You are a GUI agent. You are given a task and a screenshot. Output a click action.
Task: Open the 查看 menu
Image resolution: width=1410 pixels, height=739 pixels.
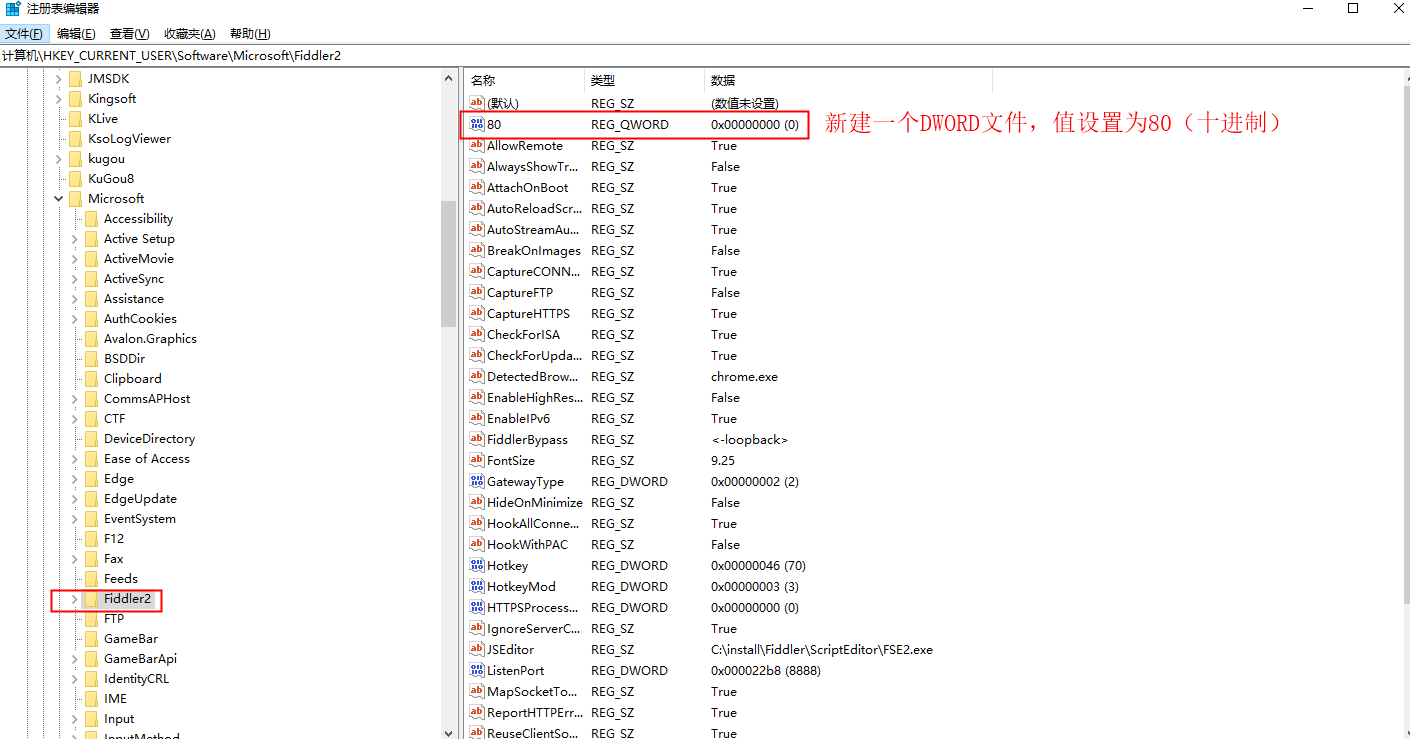pos(129,33)
